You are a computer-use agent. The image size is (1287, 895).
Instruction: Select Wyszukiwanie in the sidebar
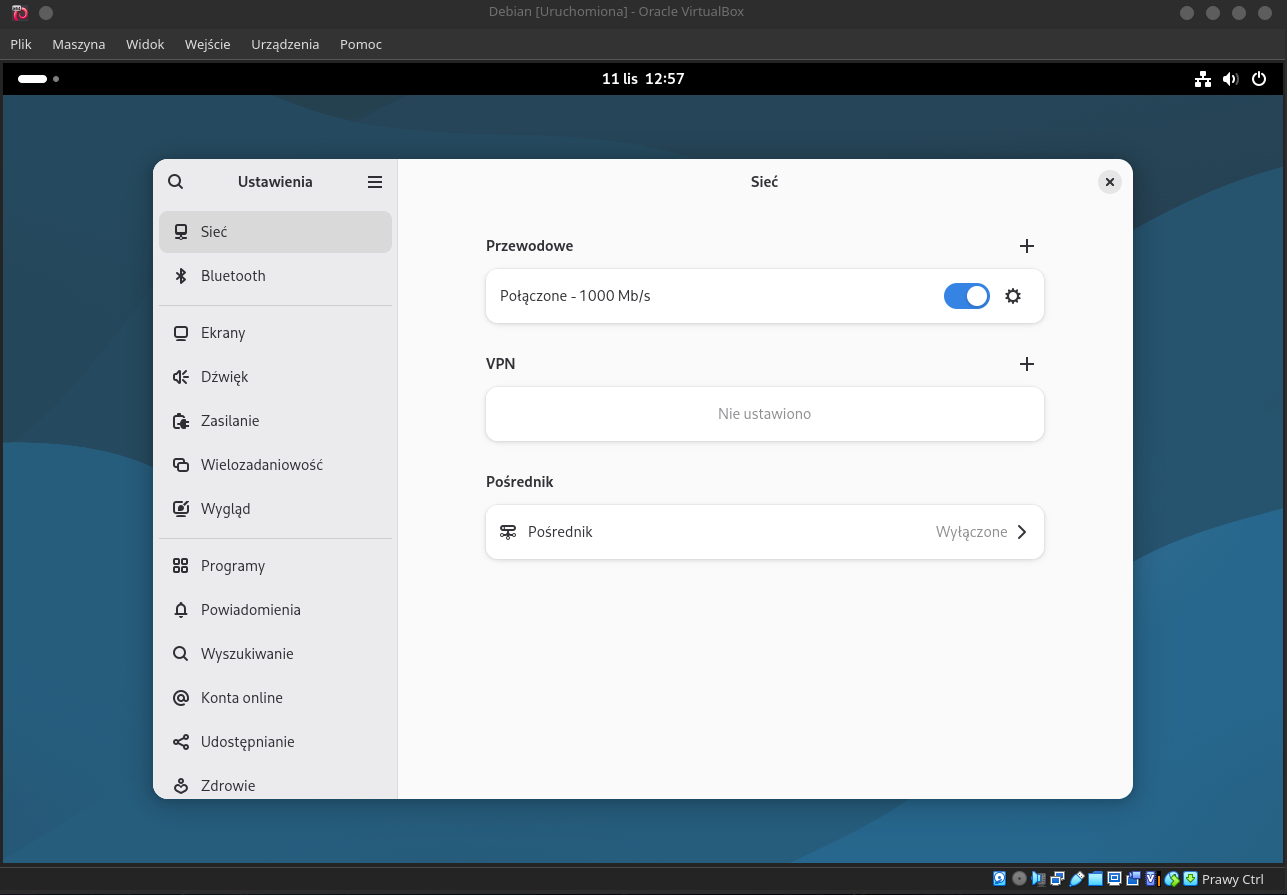tap(275, 654)
